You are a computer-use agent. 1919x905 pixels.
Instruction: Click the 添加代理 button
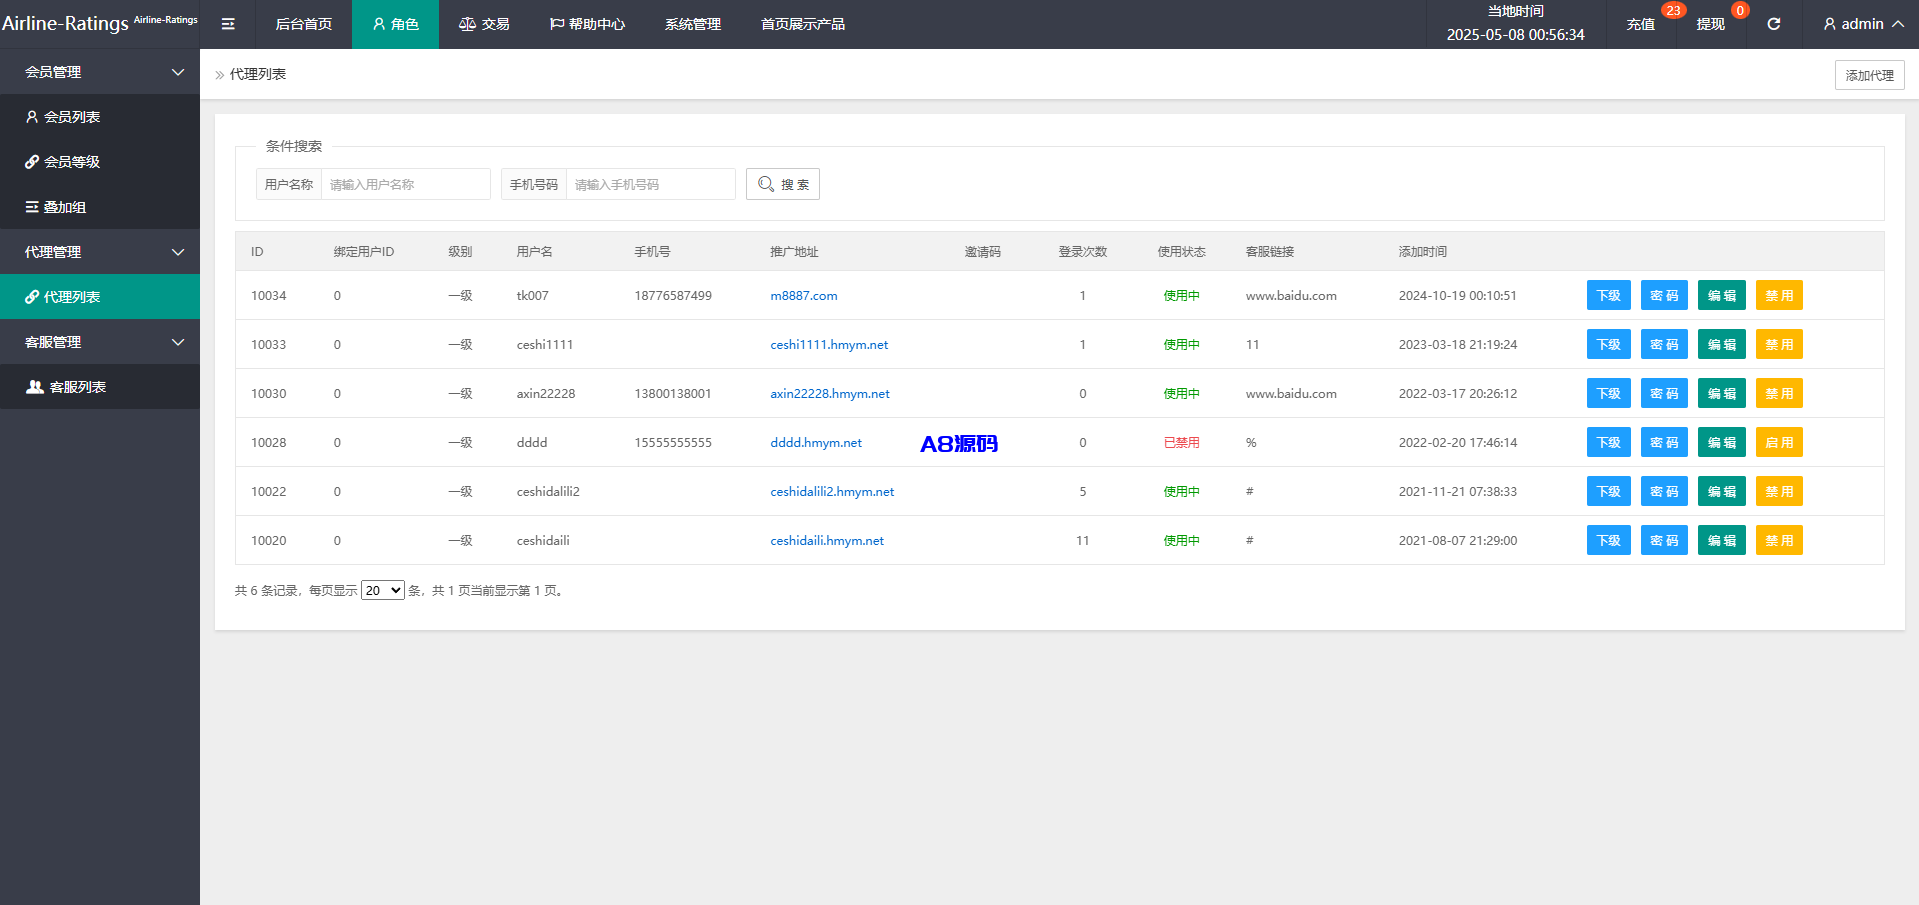pos(1869,75)
